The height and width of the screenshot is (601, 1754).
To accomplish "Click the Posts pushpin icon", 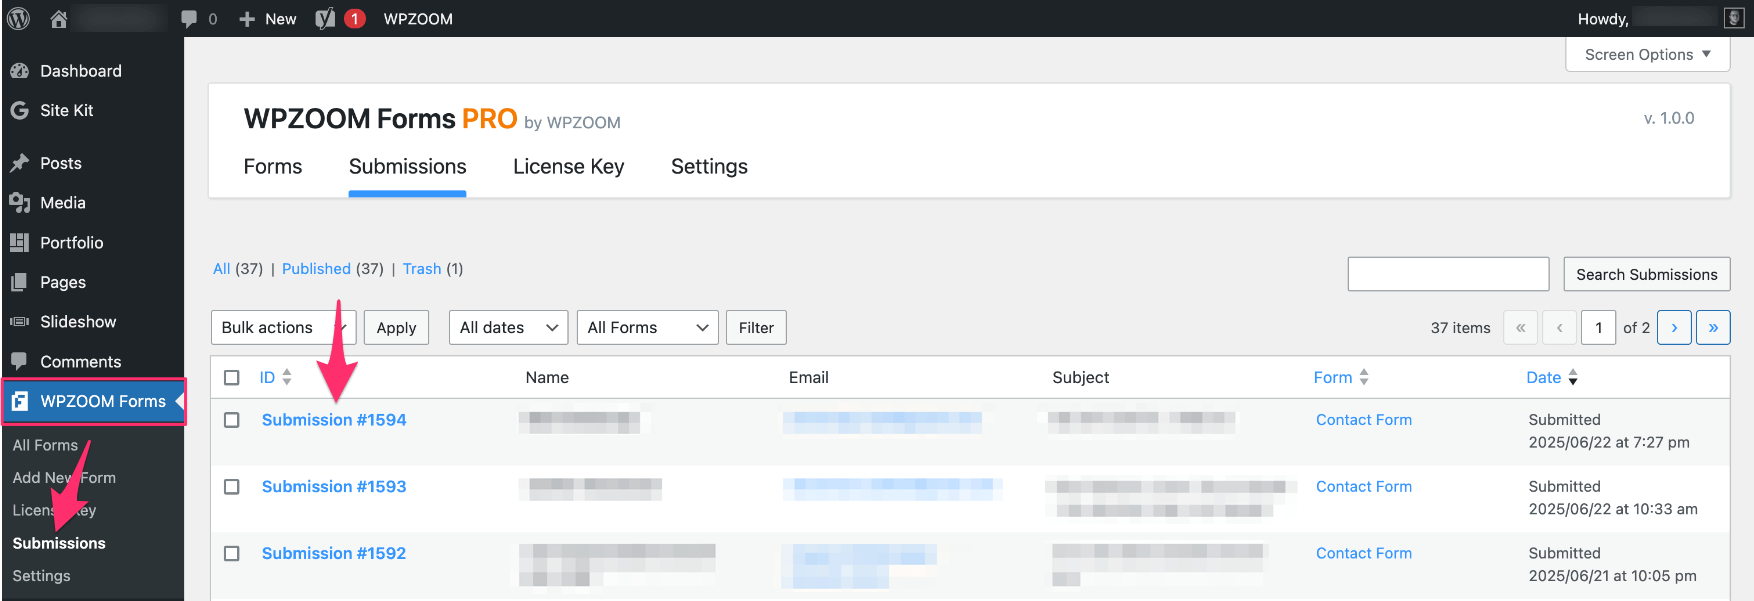I will (x=19, y=163).
